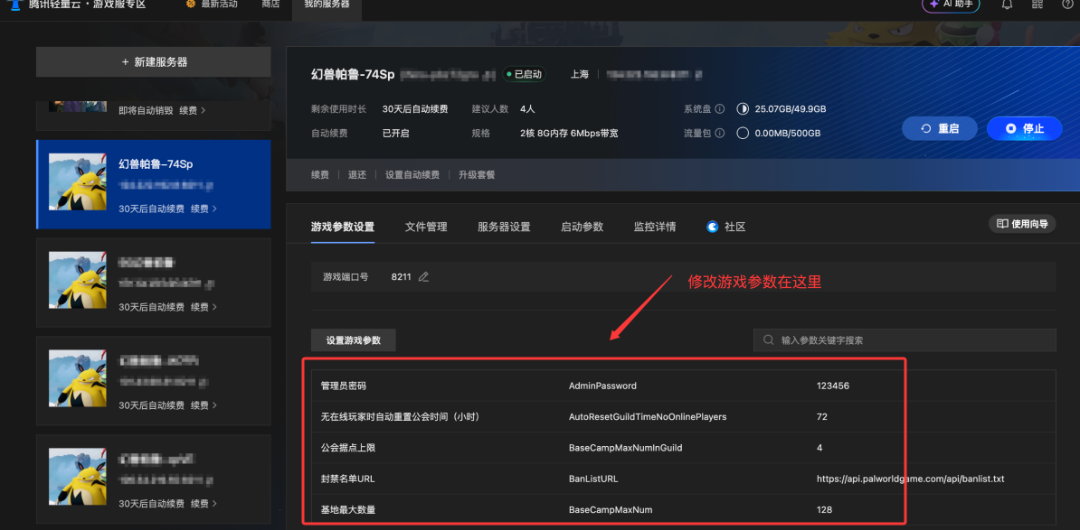Image resolution: width=1080 pixels, height=530 pixels.
Task: Select the 幻兽帕鲁-74Sp server card thumbnail
Action: tap(77, 181)
